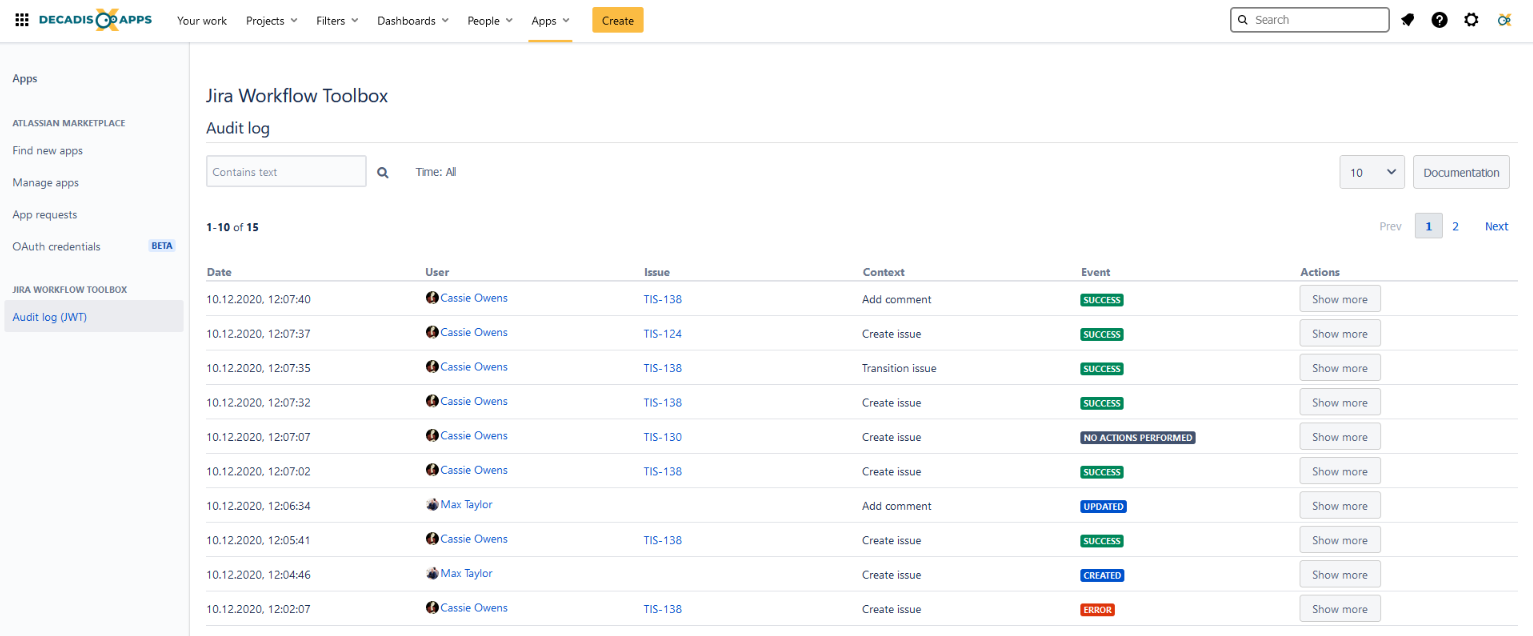Open the user profile avatar
Viewport: 1533px width, 636px height.
point(1503,20)
